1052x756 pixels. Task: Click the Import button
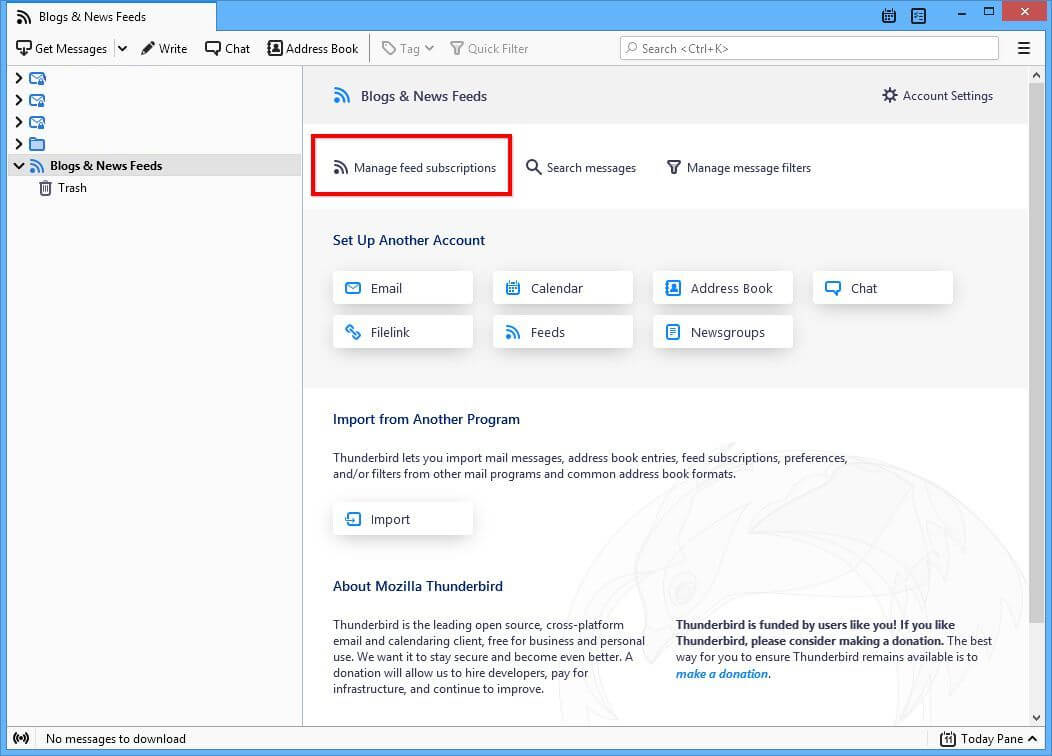403,519
